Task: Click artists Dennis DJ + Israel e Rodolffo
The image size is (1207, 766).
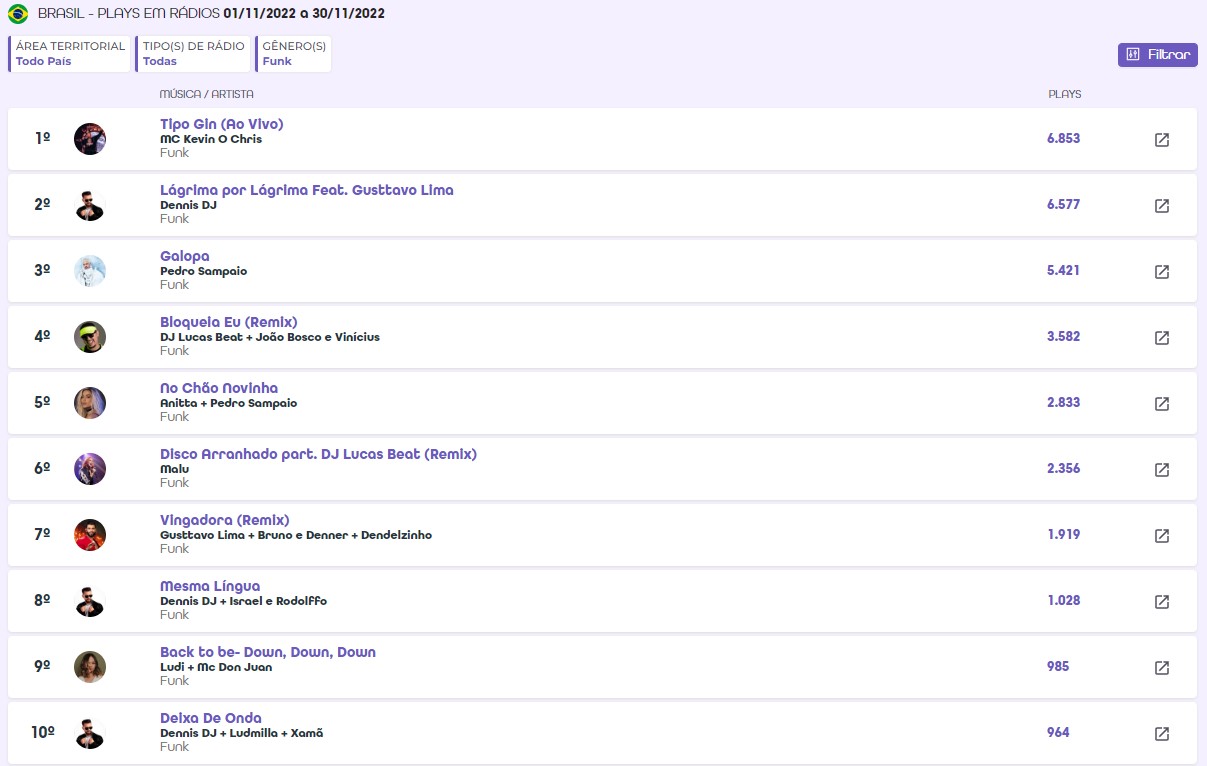Action: point(243,601)
